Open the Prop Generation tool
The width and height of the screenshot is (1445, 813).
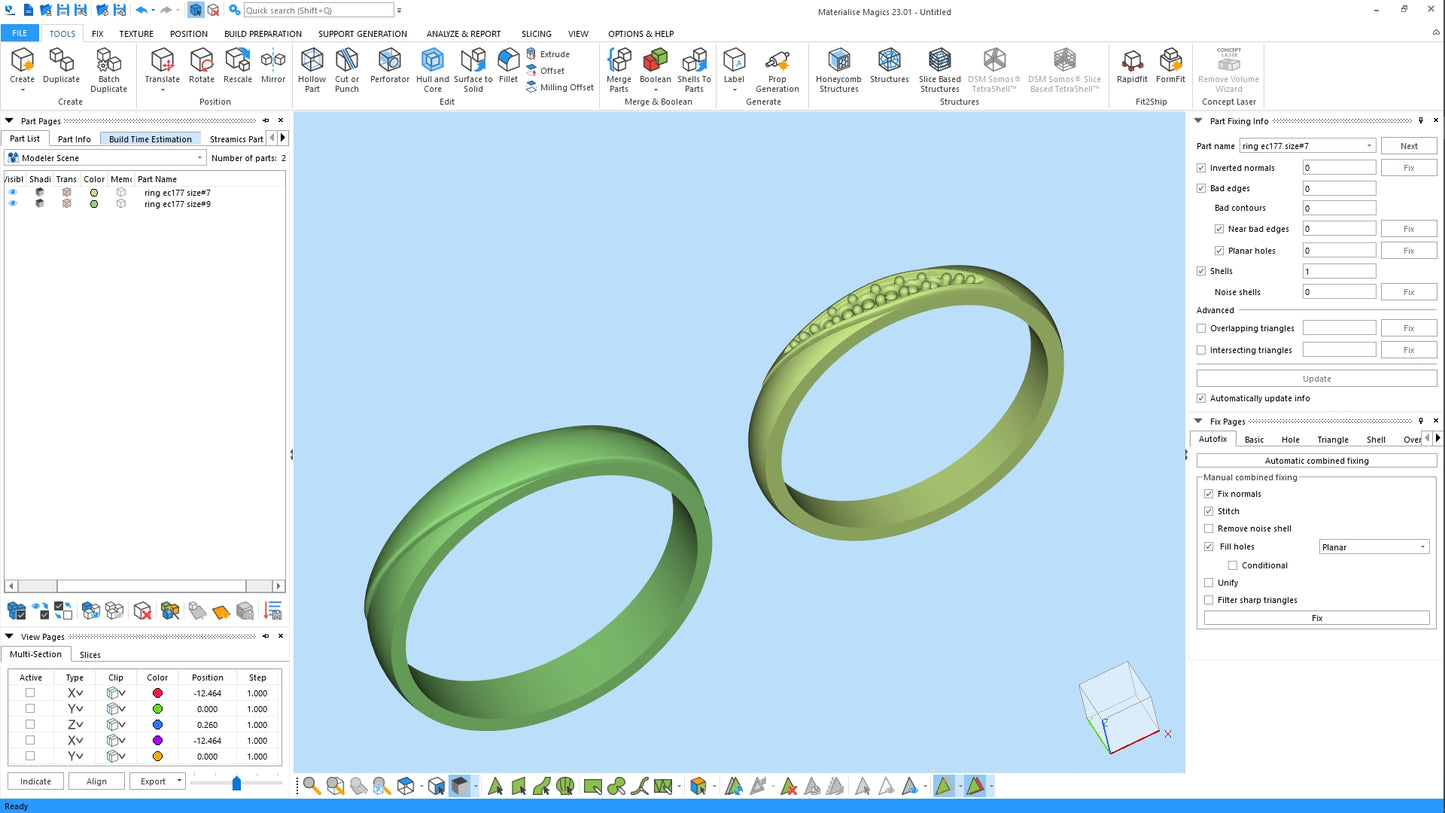[x=777, y=70]
